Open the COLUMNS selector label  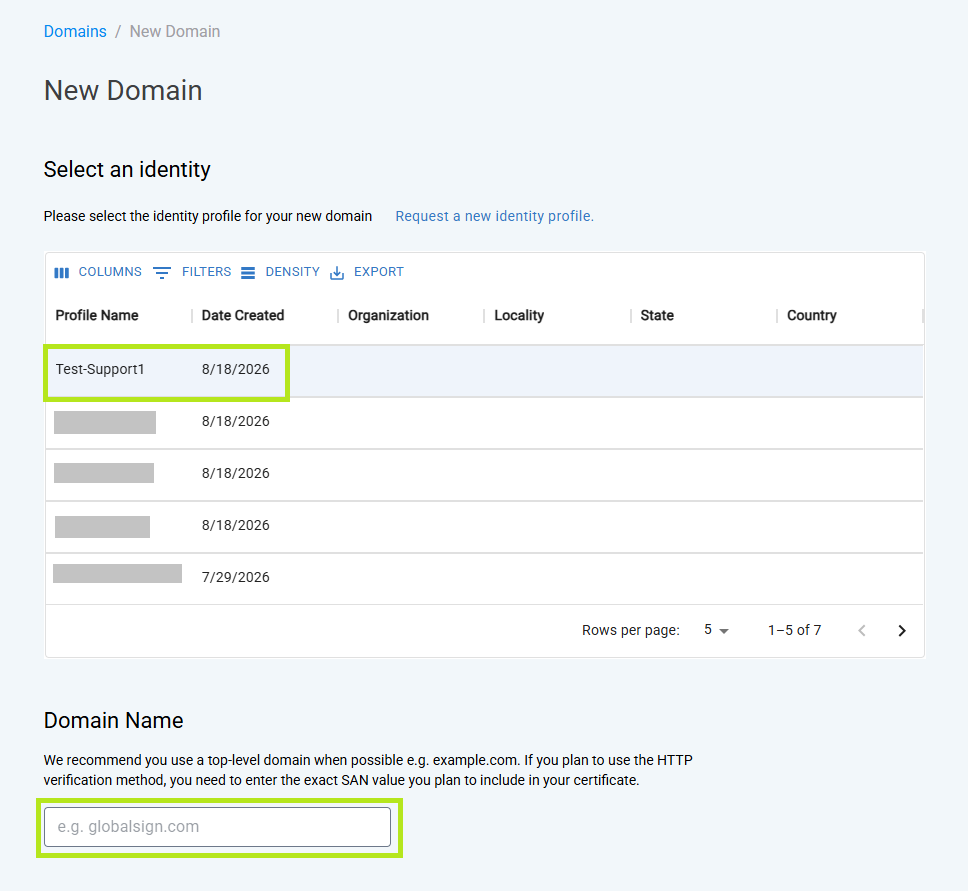110,272
